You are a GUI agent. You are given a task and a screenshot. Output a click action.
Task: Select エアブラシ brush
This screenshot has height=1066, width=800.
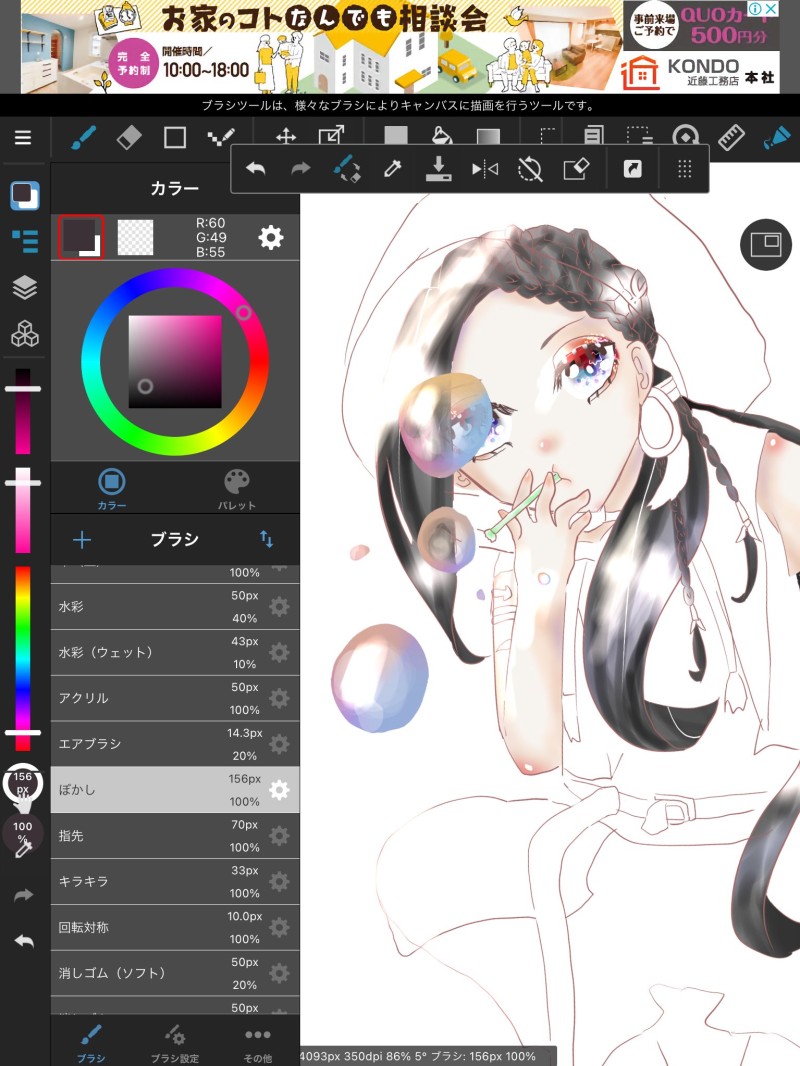(x=175, y=744)
